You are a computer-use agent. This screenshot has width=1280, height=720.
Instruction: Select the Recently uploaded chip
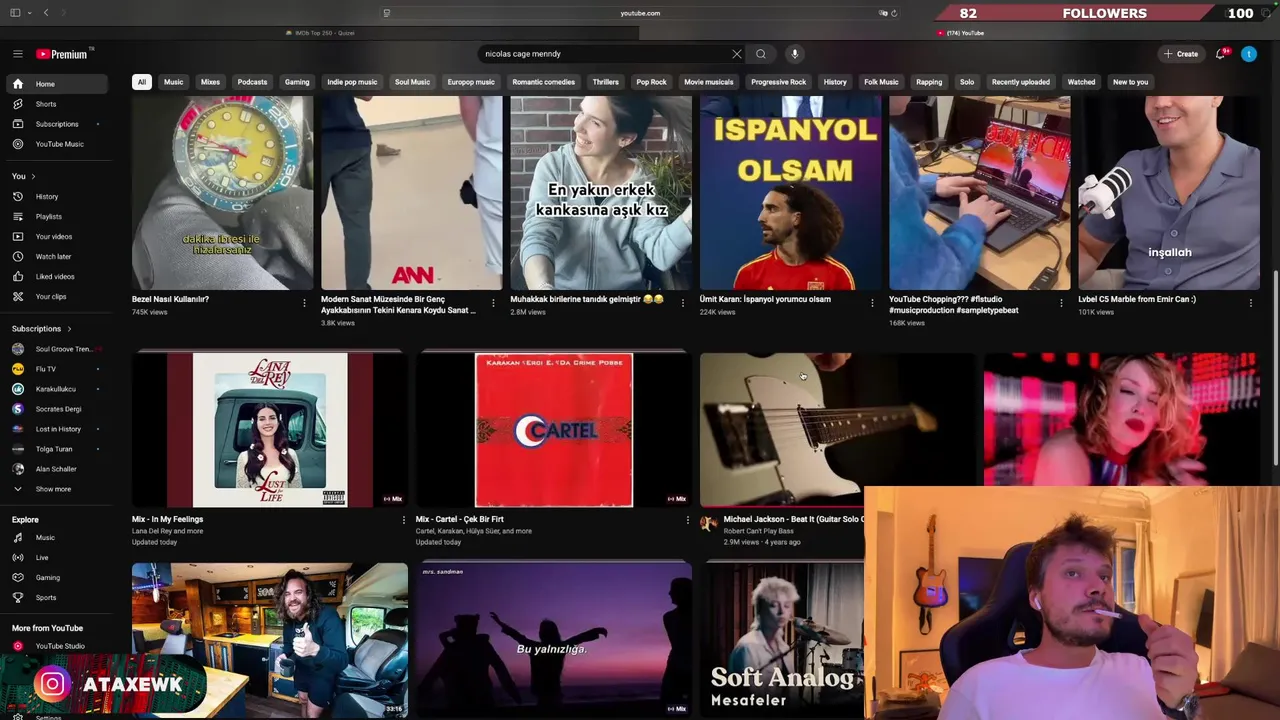point(1021,82)
